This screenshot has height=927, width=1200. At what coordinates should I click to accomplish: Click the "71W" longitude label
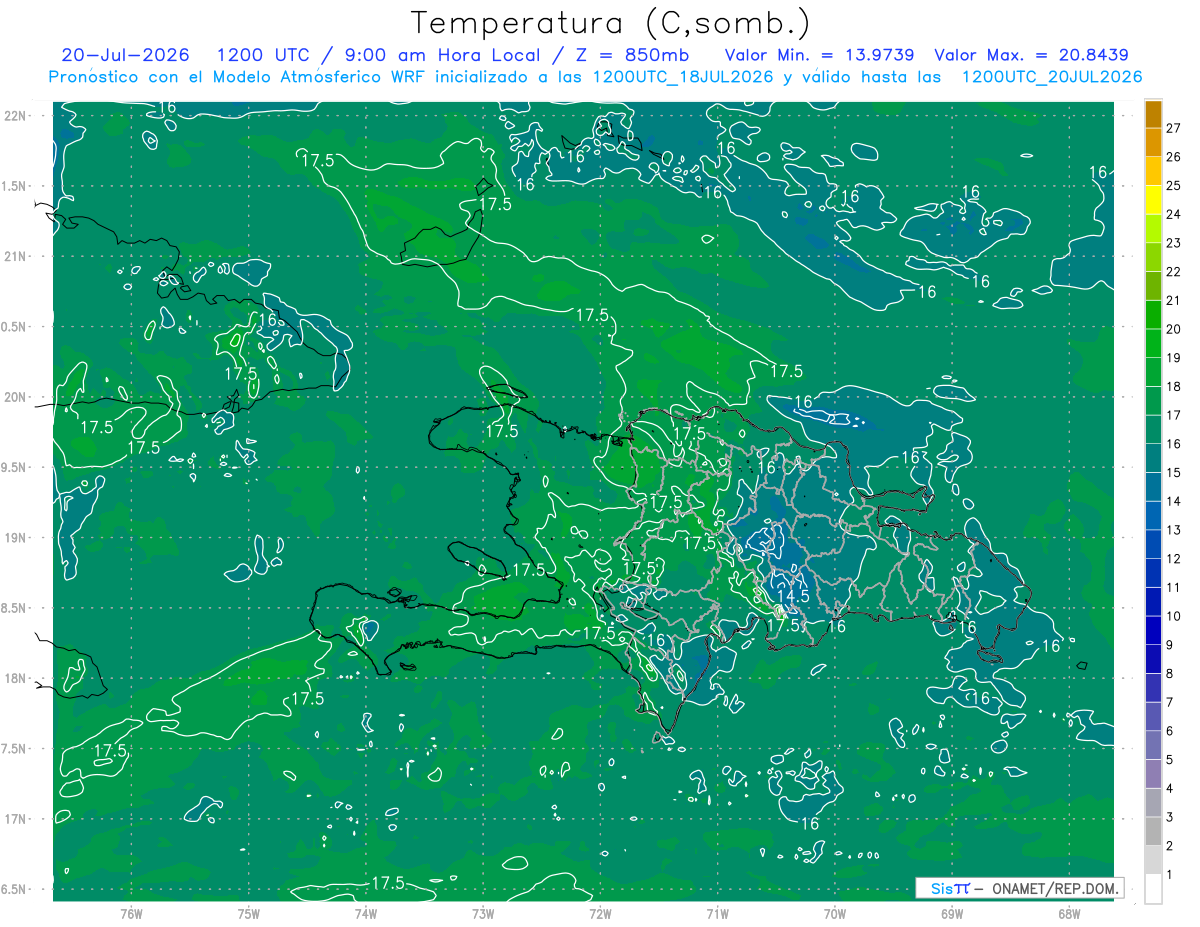717,914
